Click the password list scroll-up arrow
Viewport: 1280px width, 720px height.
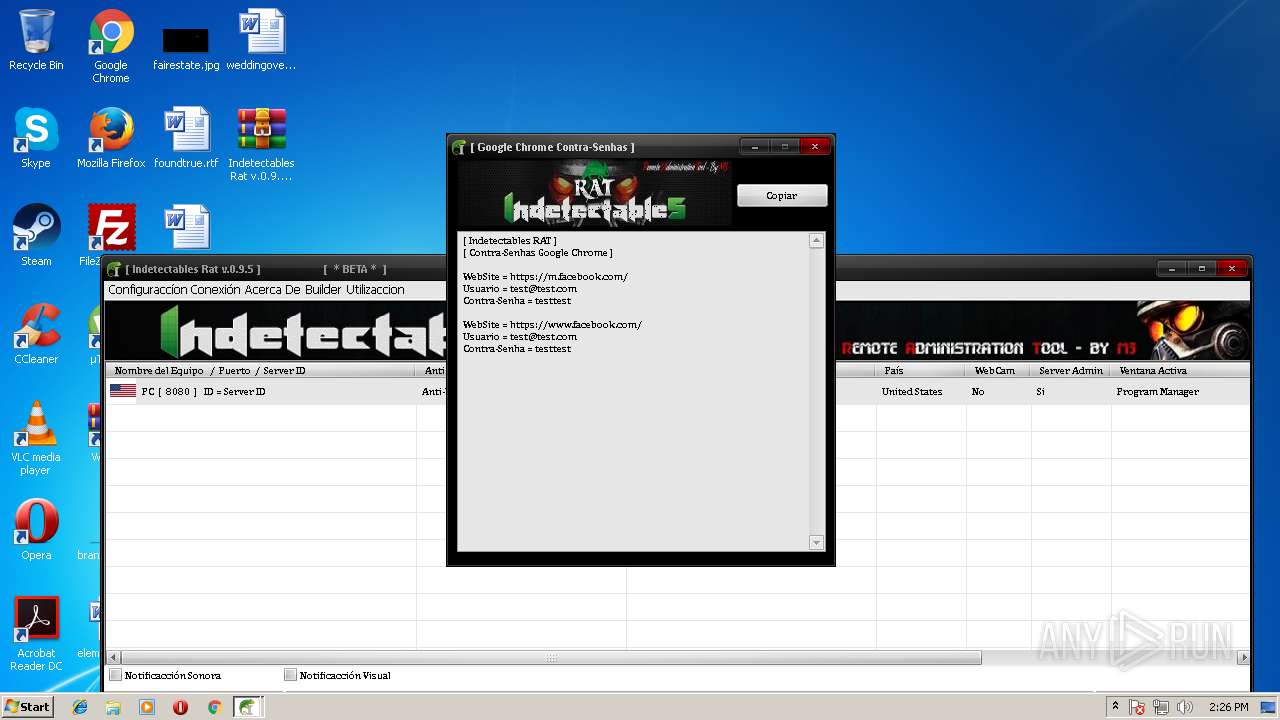pos(816,241)
